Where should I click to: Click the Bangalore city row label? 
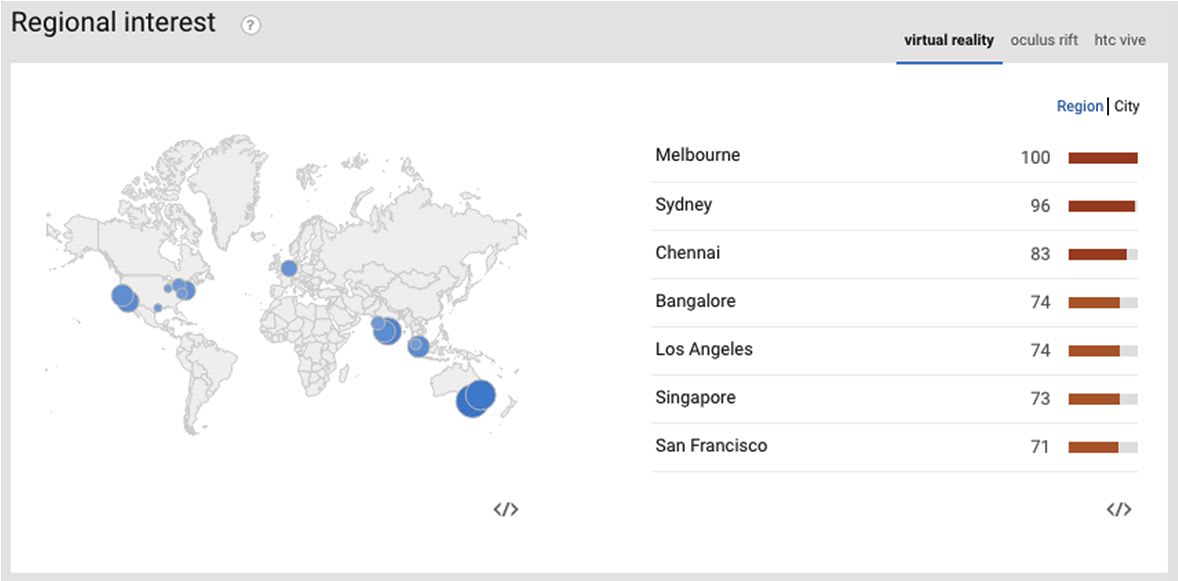click(x=695, y=301)
